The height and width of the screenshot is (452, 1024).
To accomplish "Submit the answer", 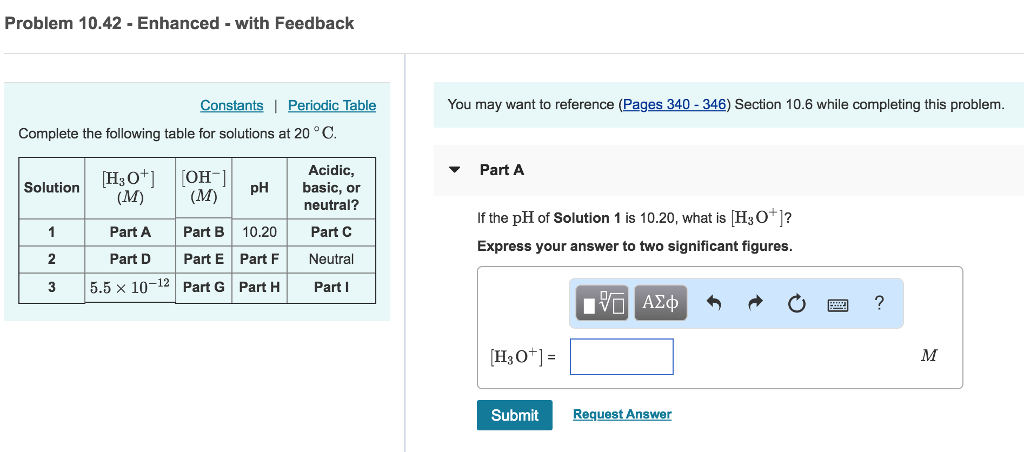I will (x=515, y=415).
